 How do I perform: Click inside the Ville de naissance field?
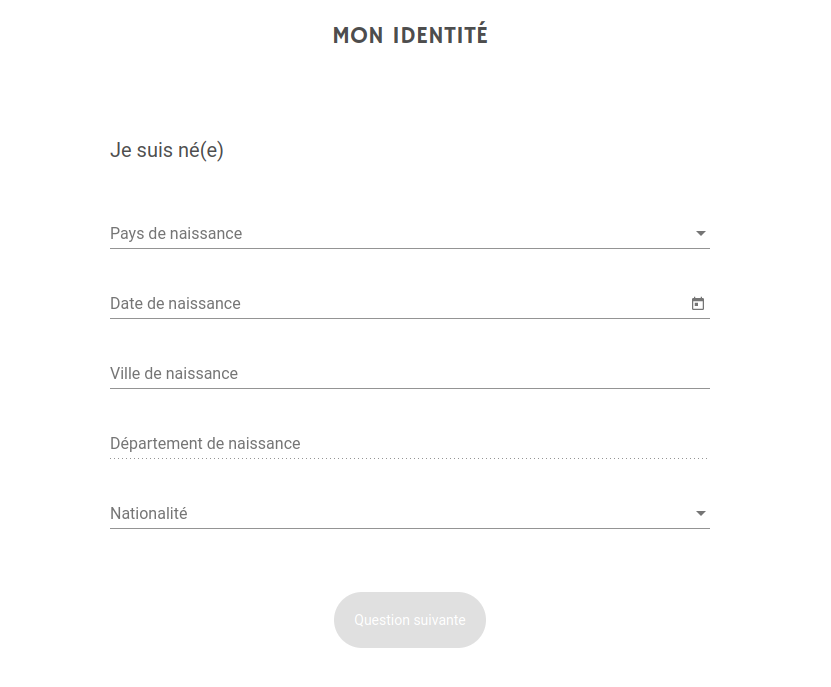tap(400, 373)
